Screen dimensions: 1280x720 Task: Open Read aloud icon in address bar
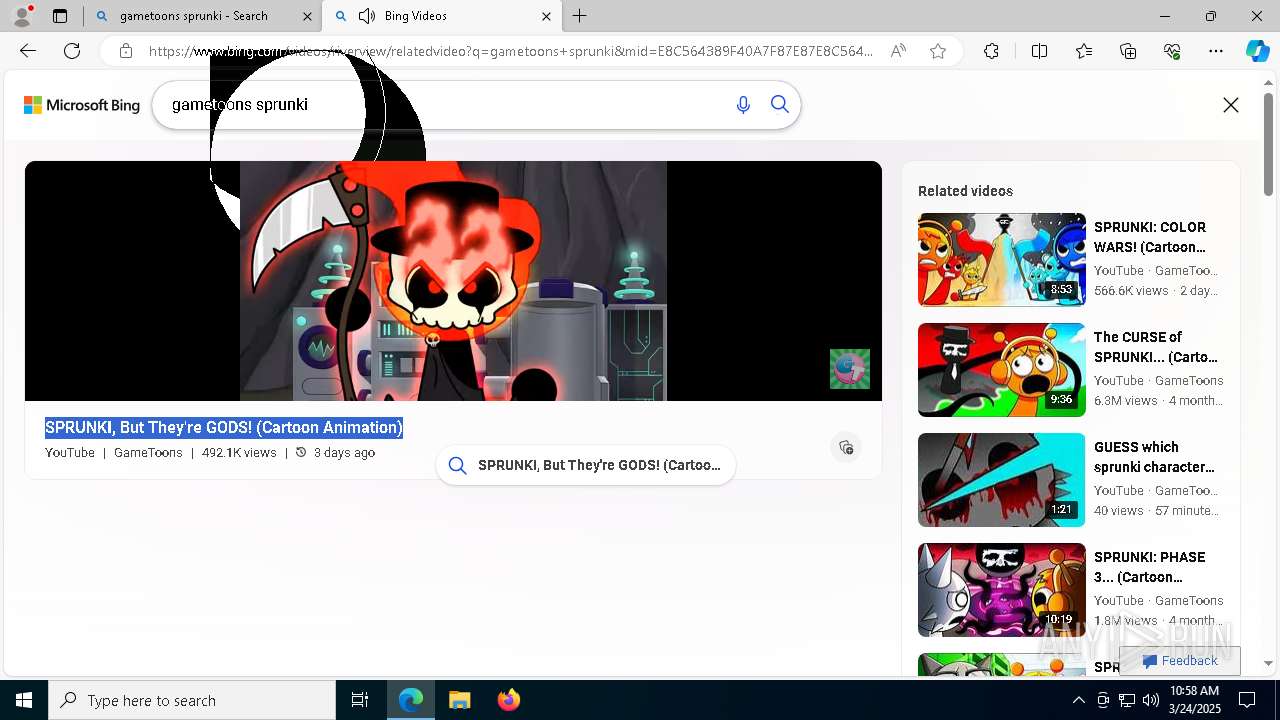click(898, 51)
